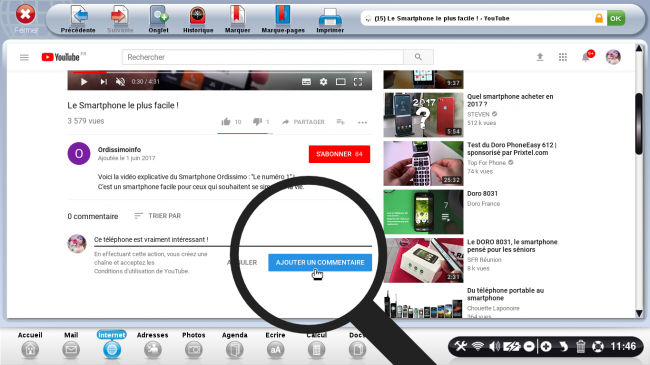Click the video progress bar
The image size is (650, 365).
pos(220,72)
